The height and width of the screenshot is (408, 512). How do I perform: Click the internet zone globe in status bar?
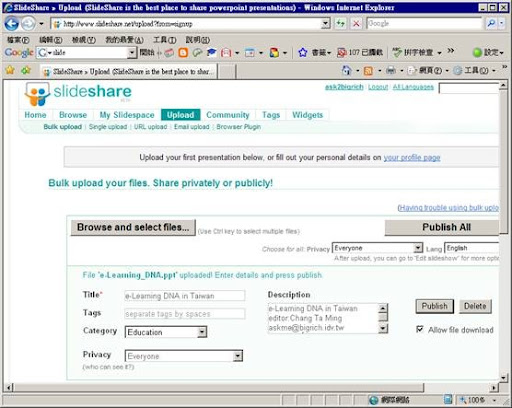(374, 399)
